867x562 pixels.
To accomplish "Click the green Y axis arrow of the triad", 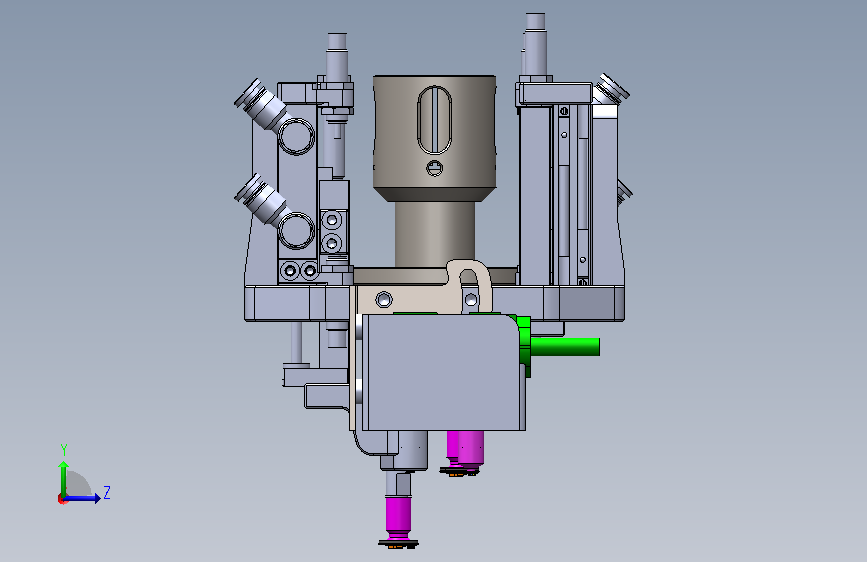I will click(64, 478).
